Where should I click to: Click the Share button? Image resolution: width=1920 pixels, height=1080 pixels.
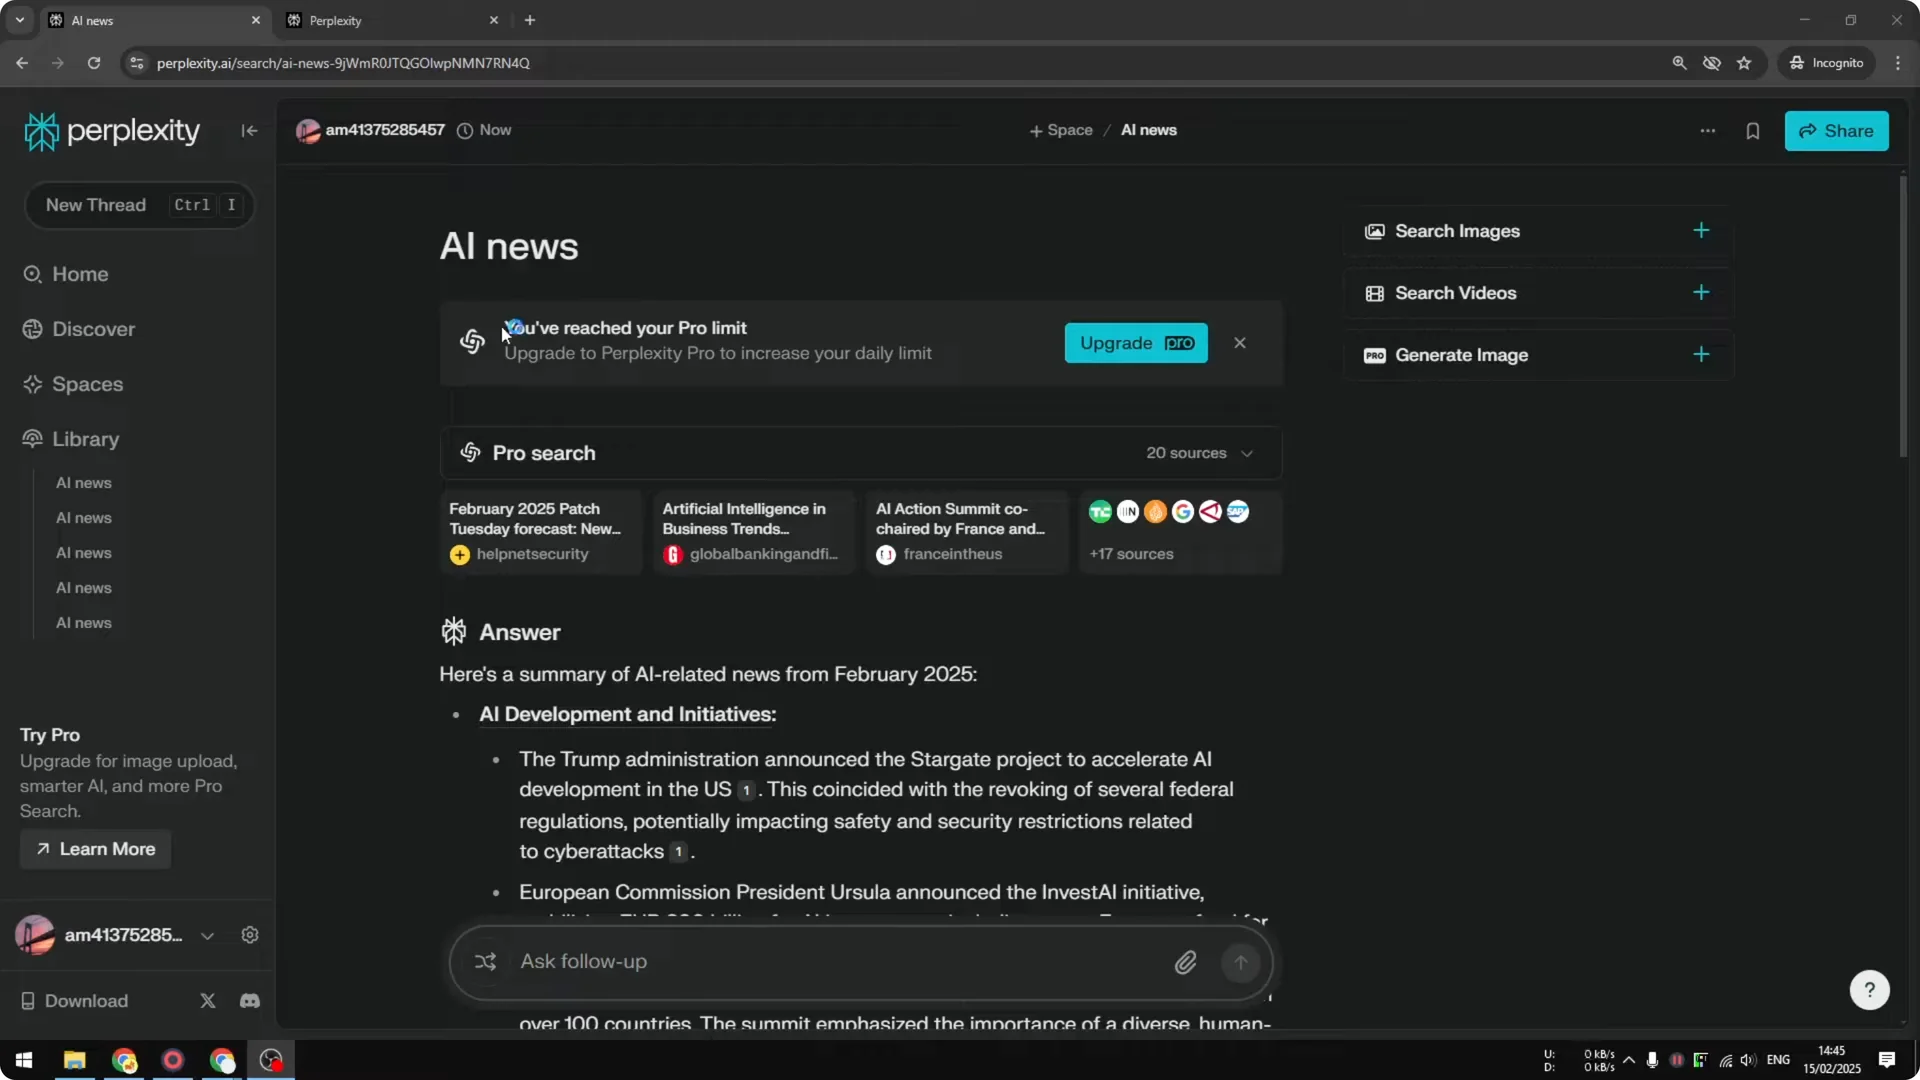tap(1837, 131)
